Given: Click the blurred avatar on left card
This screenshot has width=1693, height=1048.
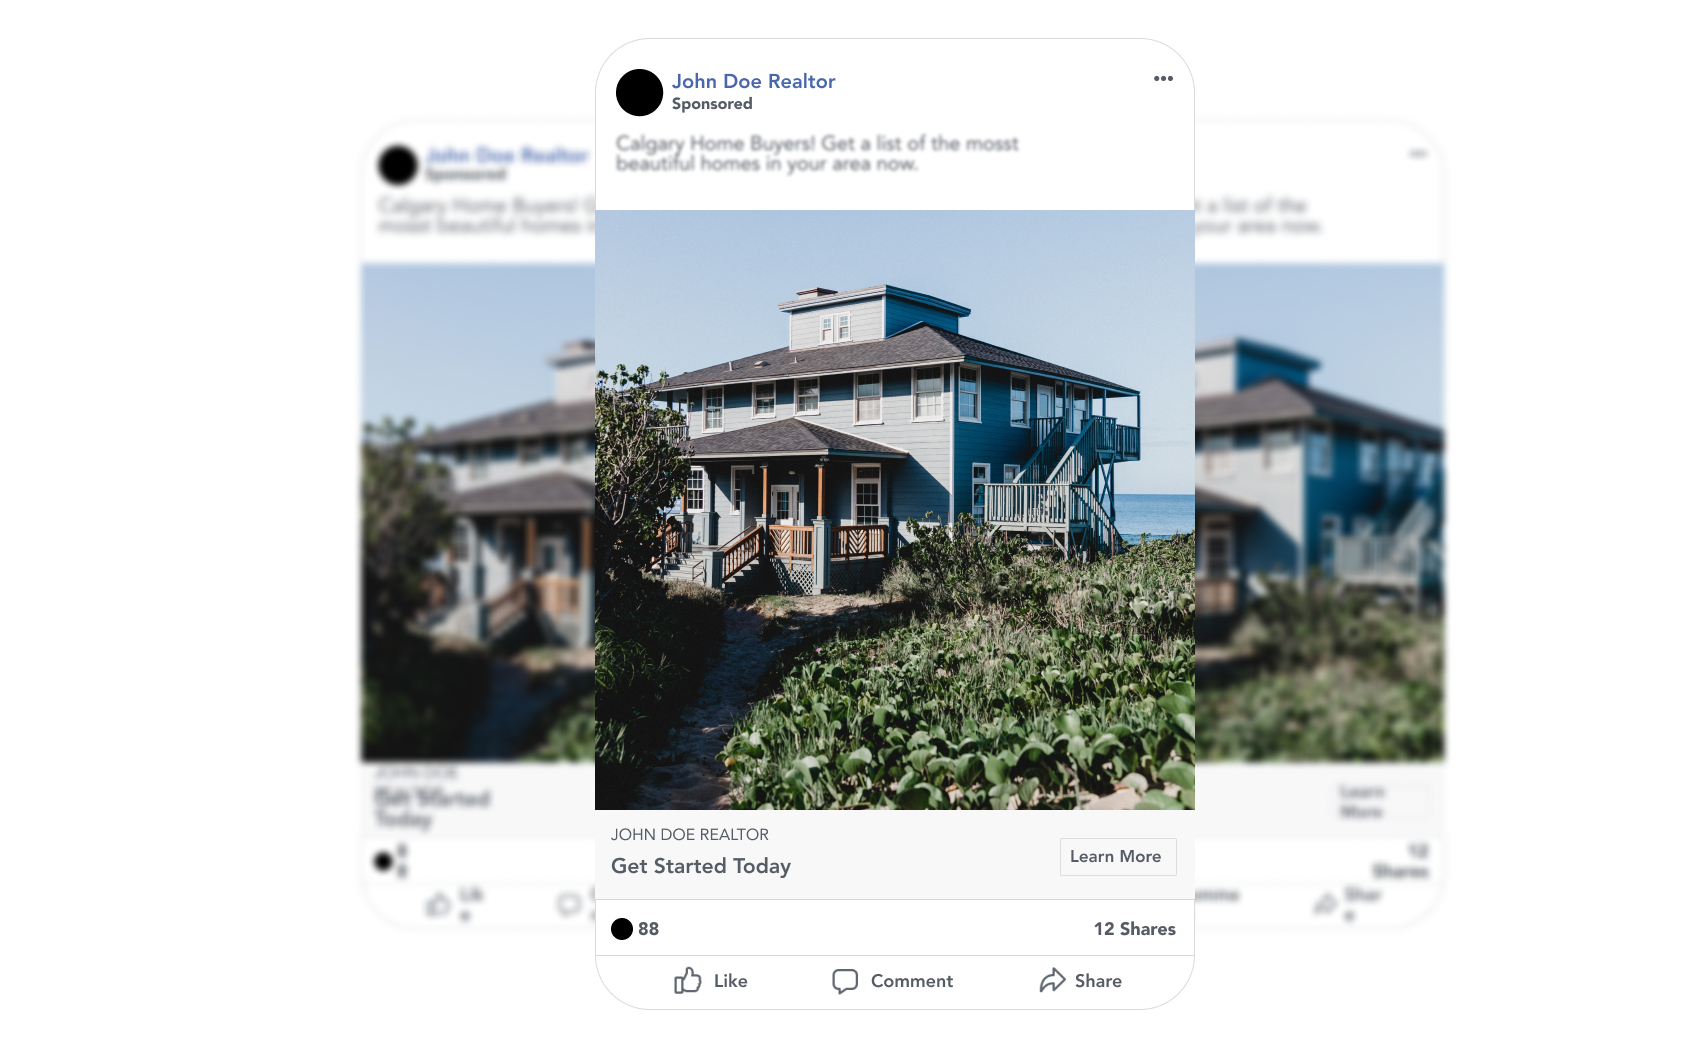Looking at the screenshot, I should click(x=398, y=165).
